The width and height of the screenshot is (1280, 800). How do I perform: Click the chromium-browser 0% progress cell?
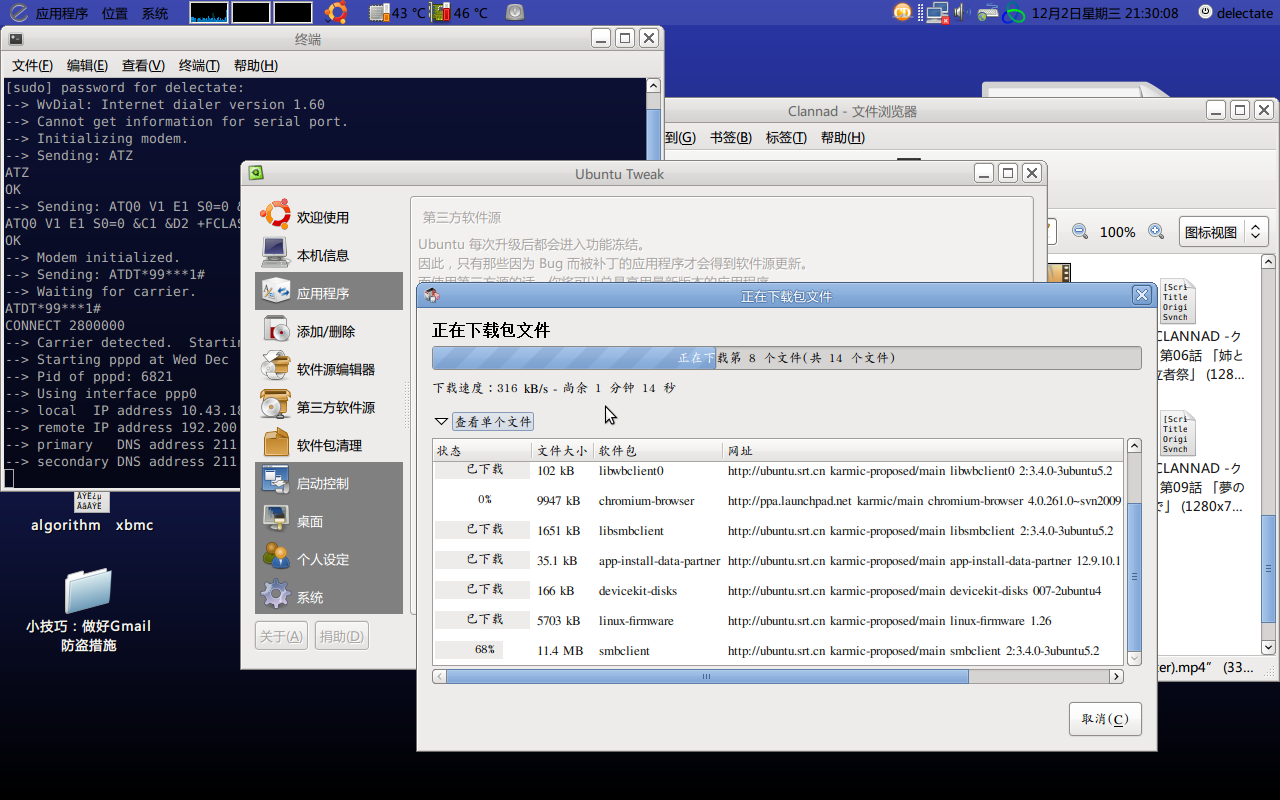(484, 500)
